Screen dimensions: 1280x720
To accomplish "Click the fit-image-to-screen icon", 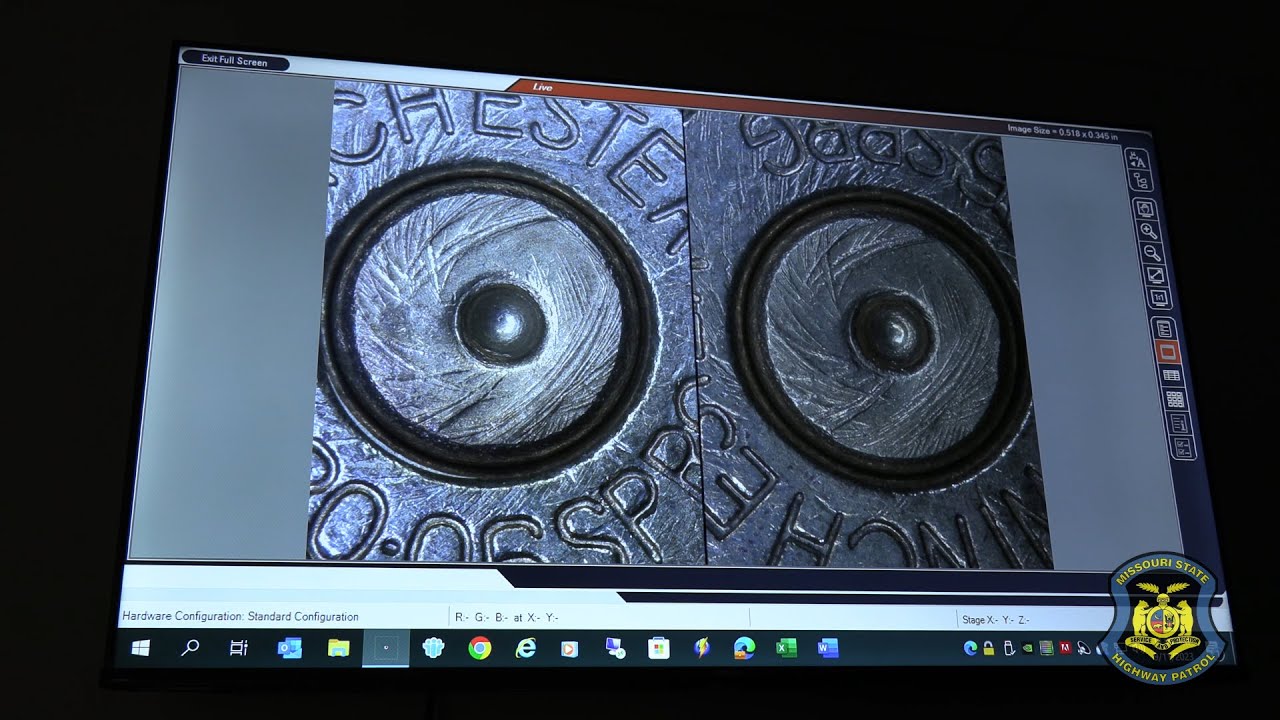I will [x=1146, y=209].
